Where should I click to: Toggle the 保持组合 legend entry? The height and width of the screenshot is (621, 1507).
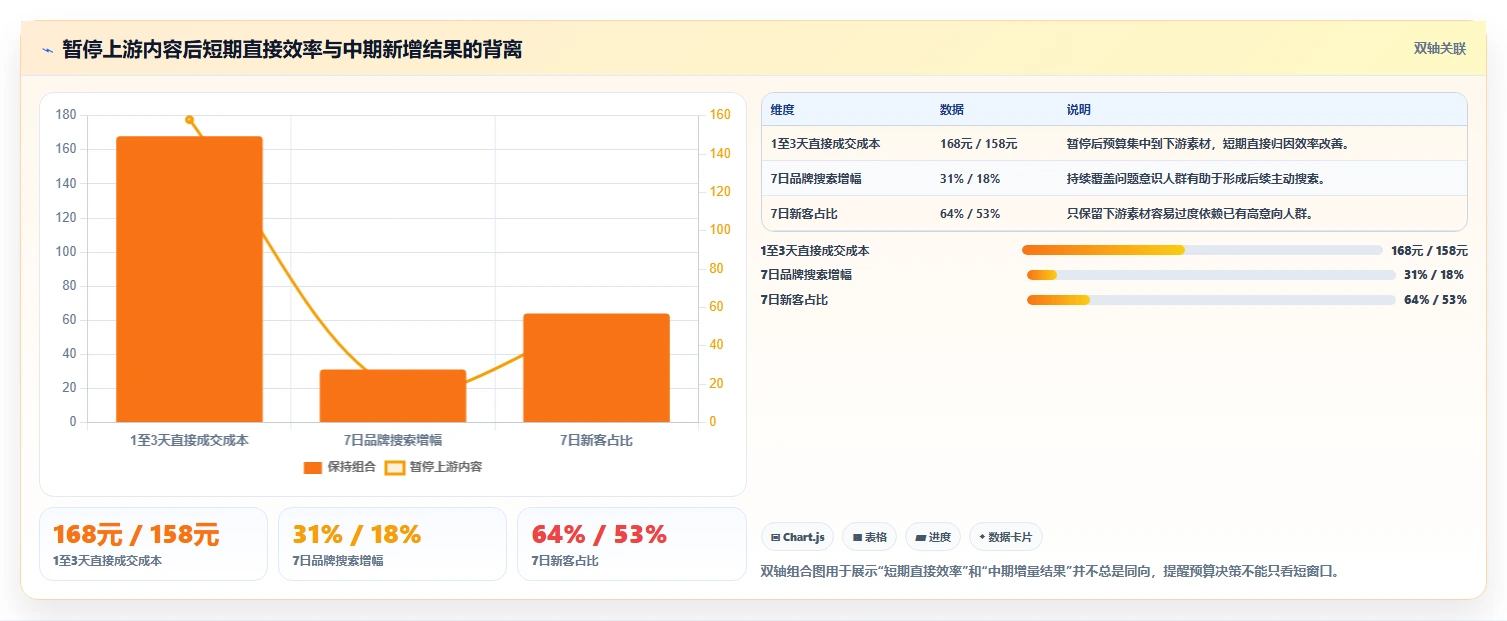339,467
